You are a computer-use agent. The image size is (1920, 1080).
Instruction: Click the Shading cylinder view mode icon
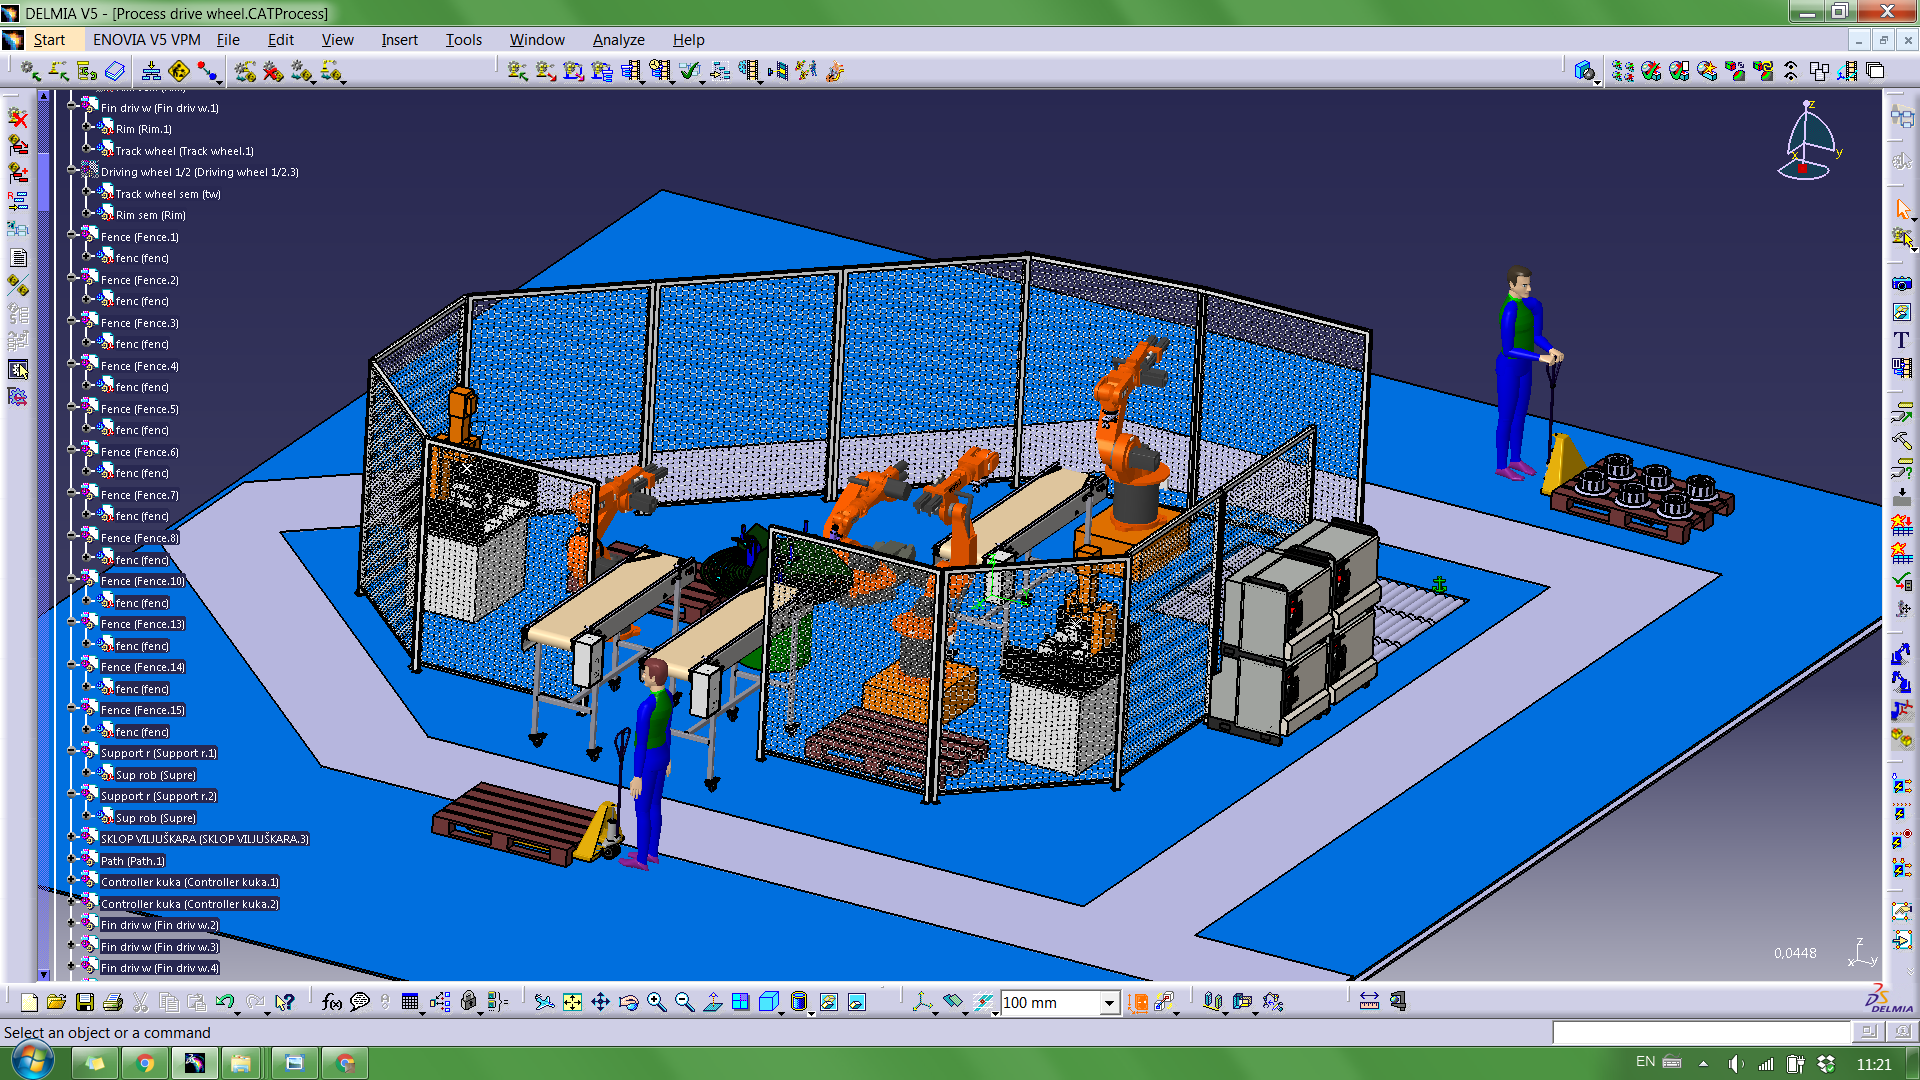pyautogui.click(x=798, y=1002)
